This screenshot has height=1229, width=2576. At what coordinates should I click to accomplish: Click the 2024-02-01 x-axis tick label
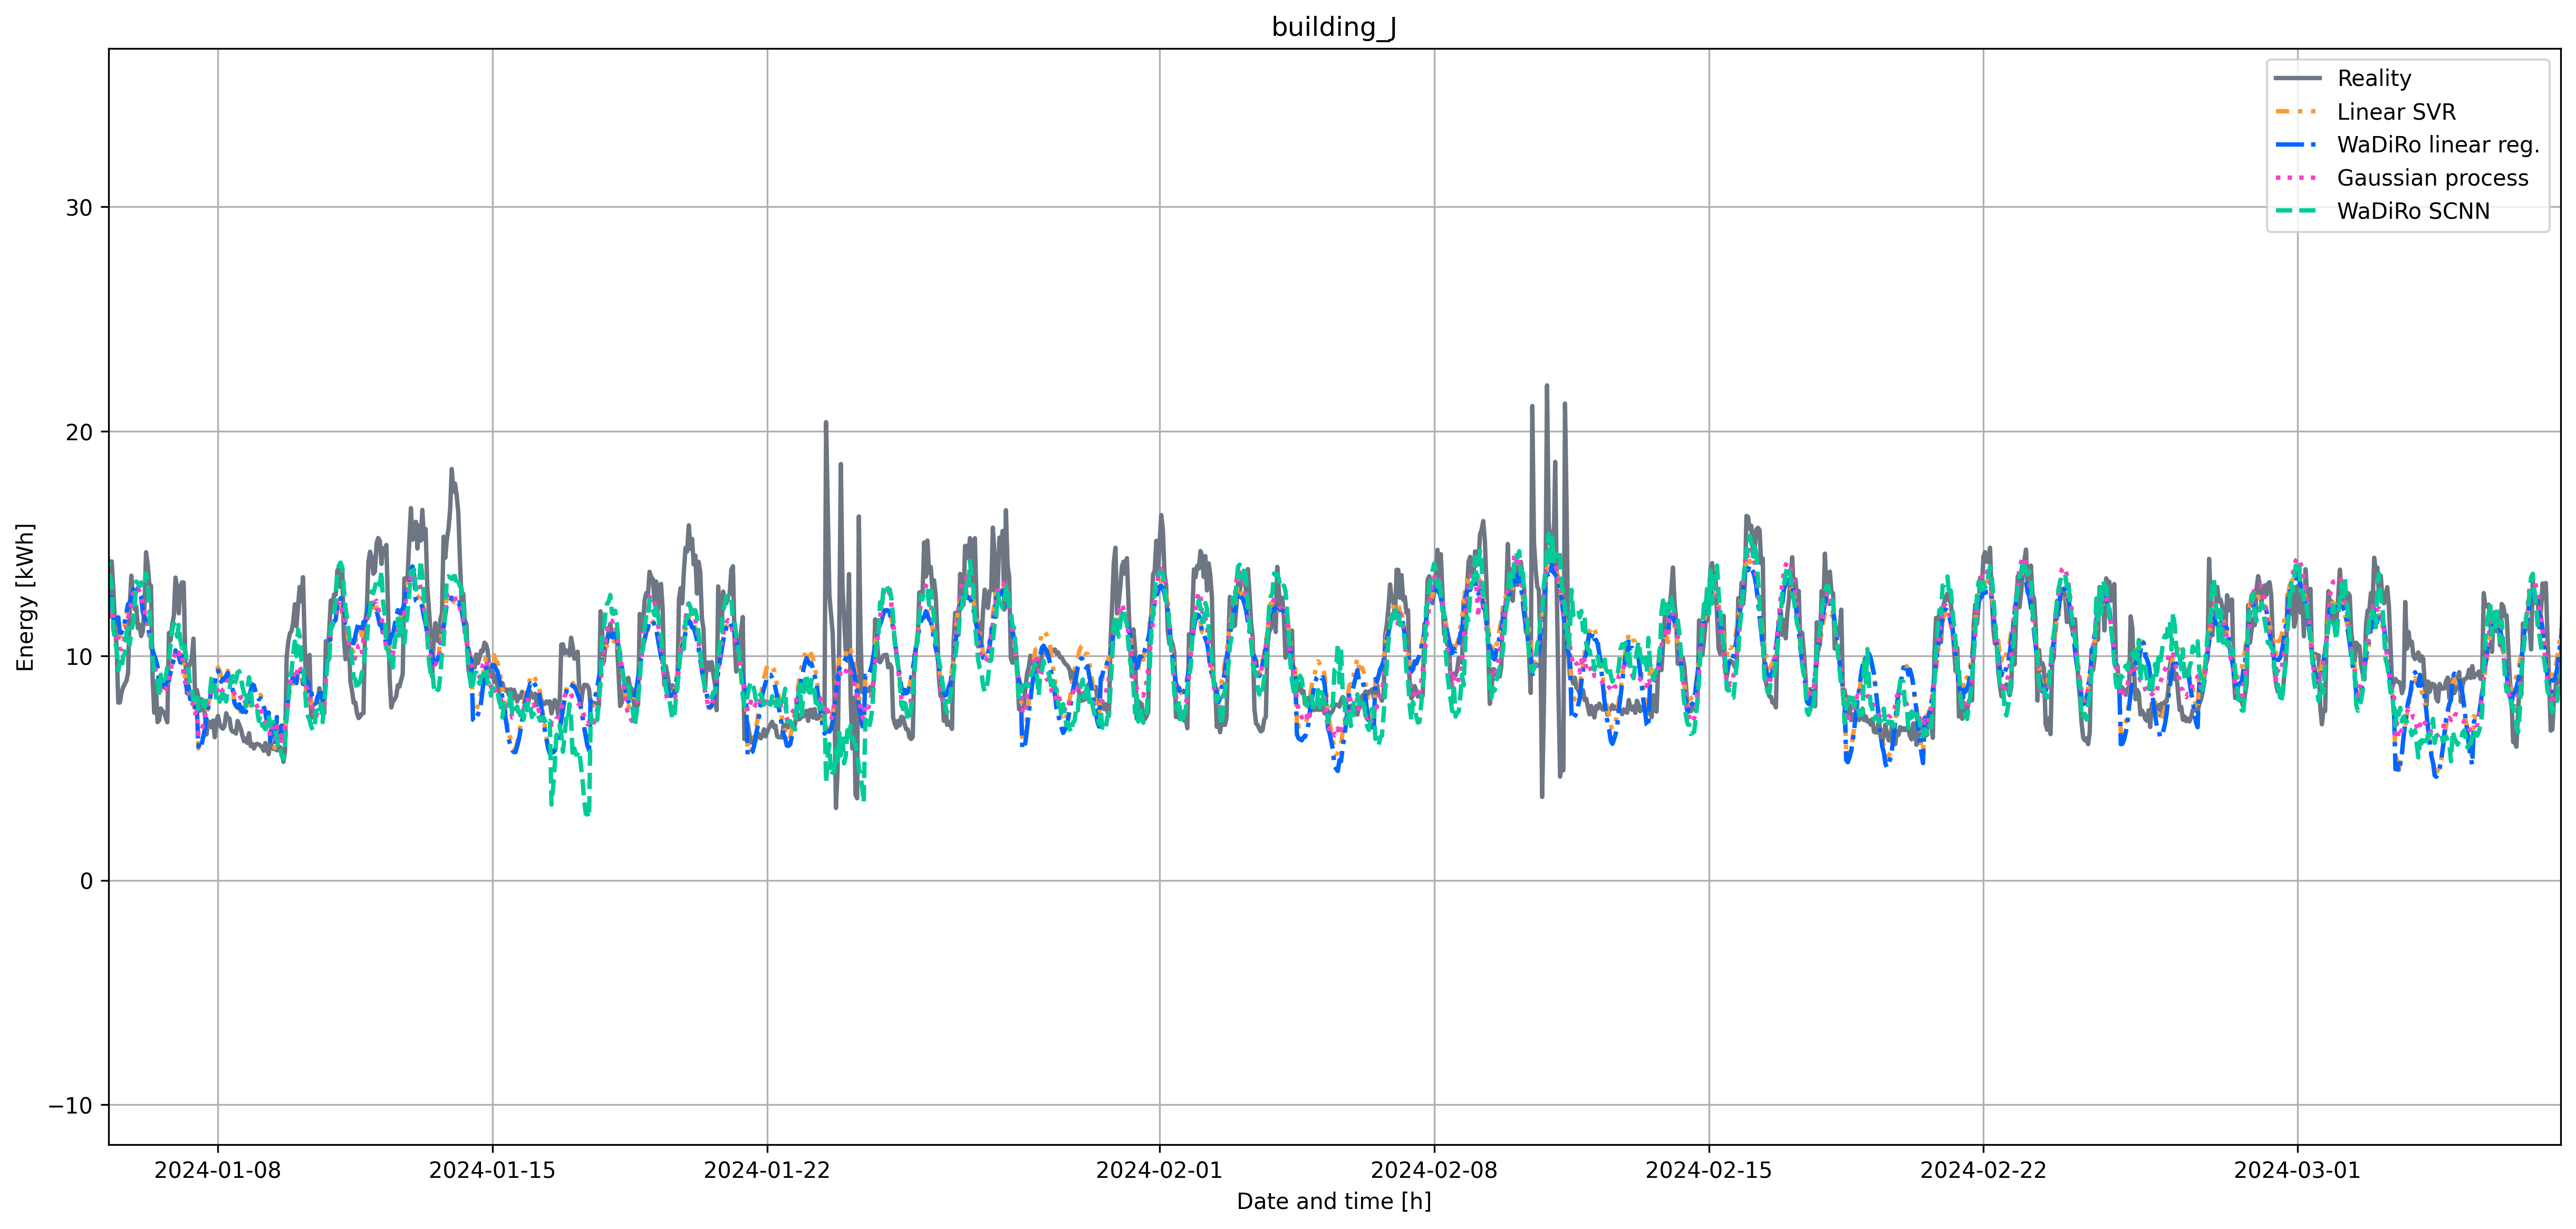pos(1159,1170)
